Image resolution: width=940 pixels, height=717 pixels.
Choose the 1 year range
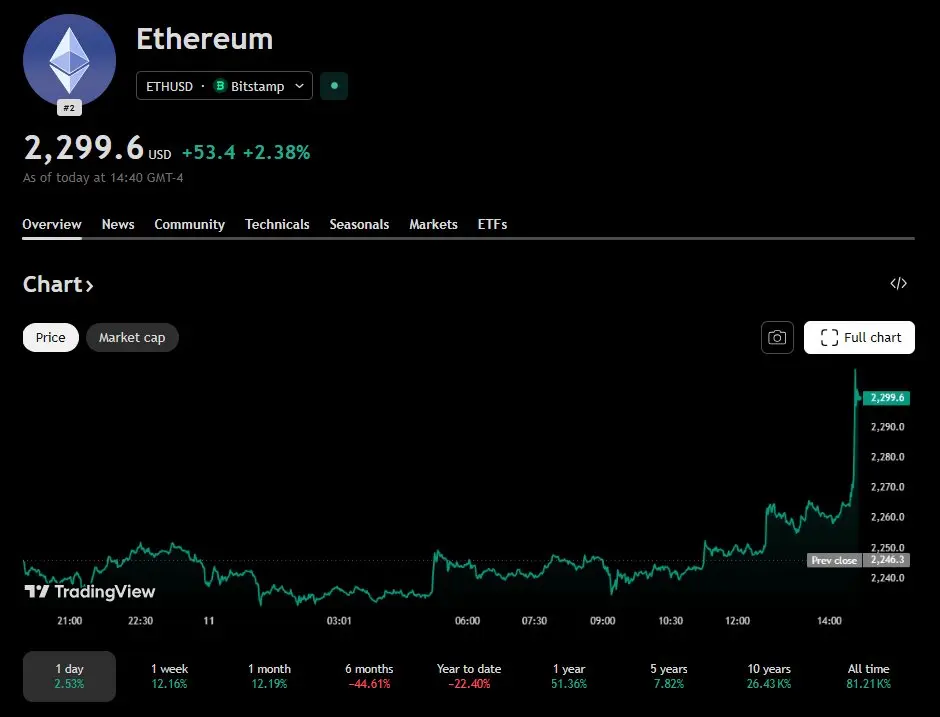click(x=569, y=676)
